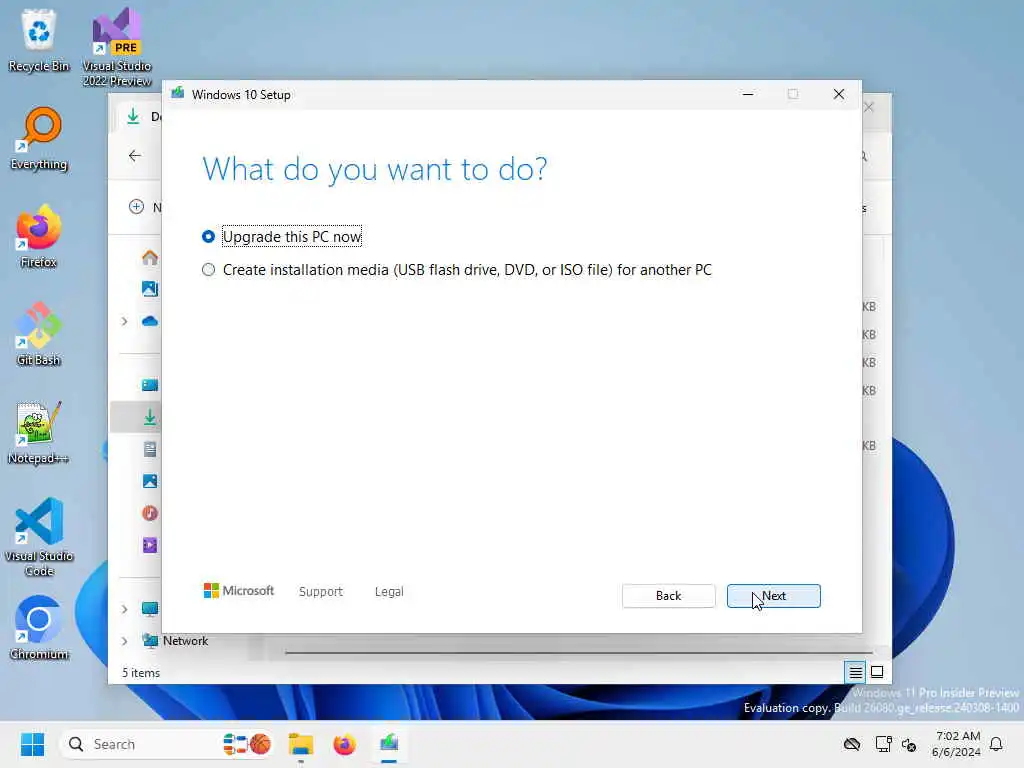
Task: Select Downloads in Explorer sidebar
Action: [150, 417]
